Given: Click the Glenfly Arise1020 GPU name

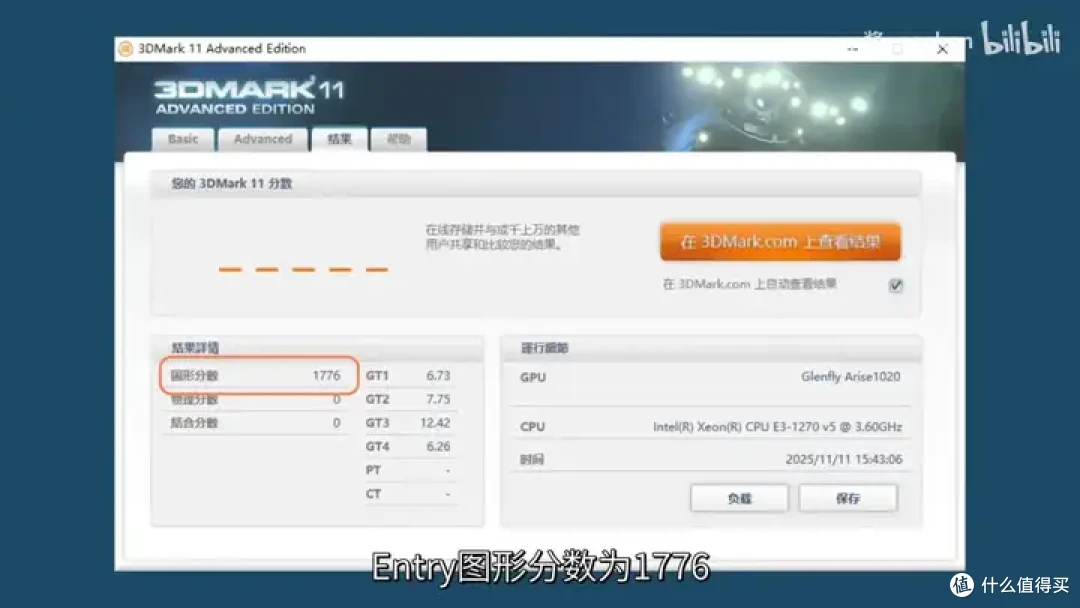Looking at the screenshot, I should (850, 377).
